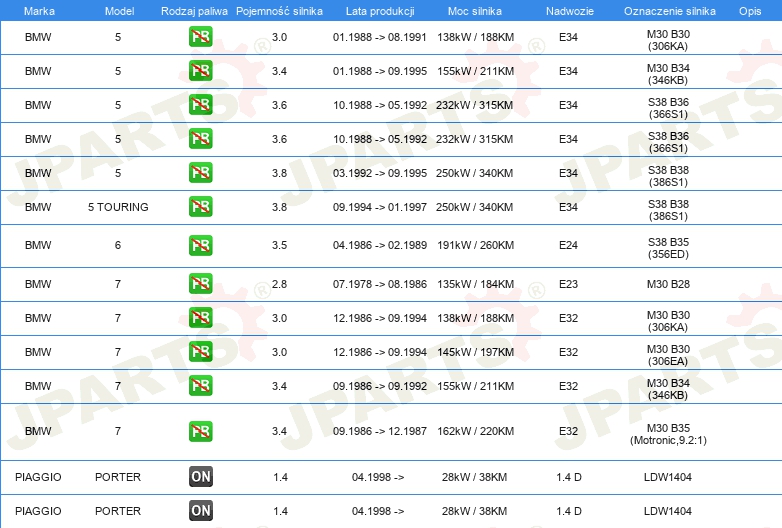782x528 pixels.
Task: Click the Moc silnika column header
Action: pyautogui.click(x=475, y=11)
